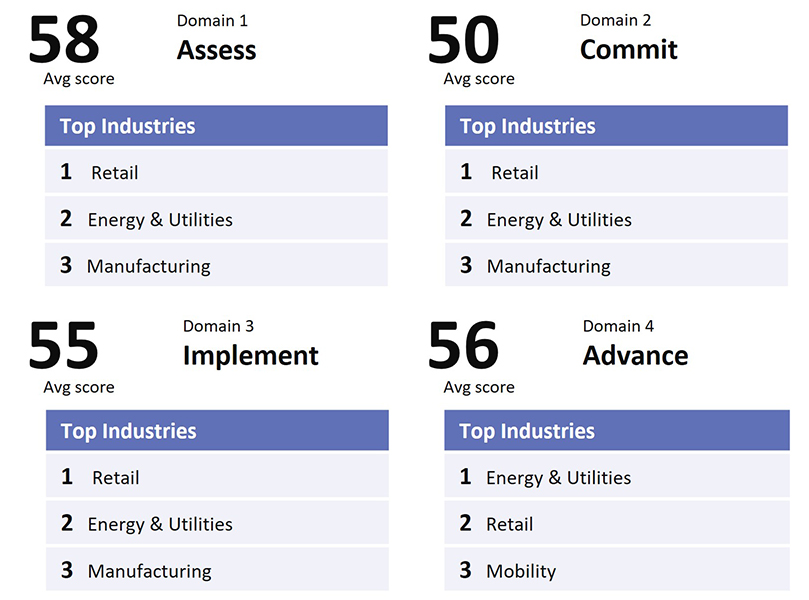Click Energy & Utilities in Commit list
809x600 pixels.
point(558,220)
